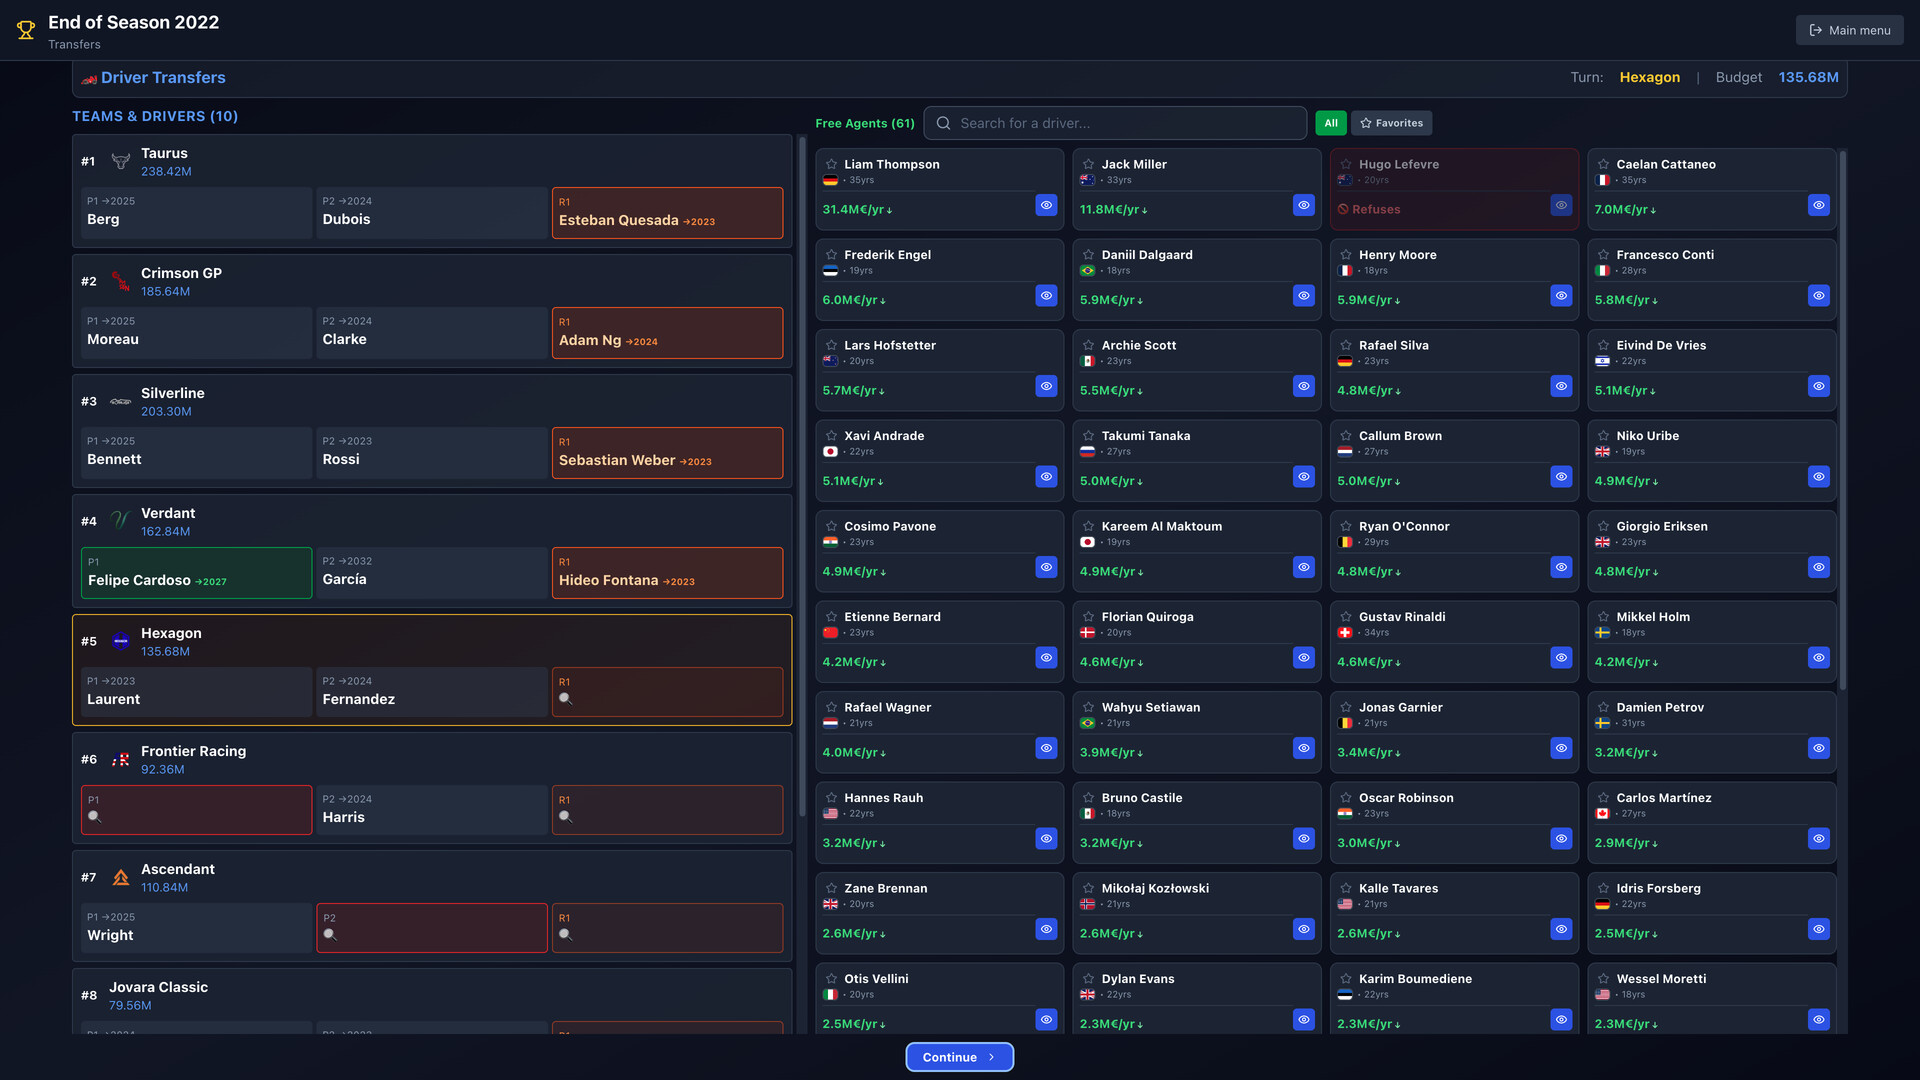Click the teams list scrollbar
The width and height of the screenshot is (1920, 1080).
click(x=802, y=477)
